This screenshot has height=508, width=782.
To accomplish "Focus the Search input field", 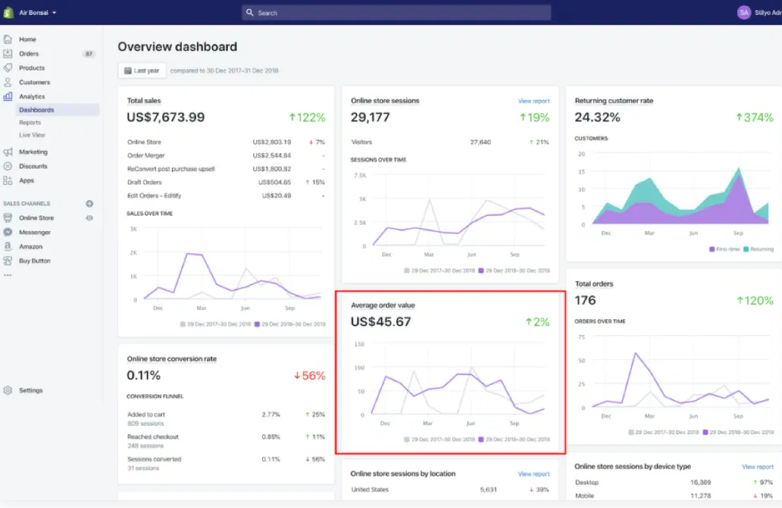I will point(396,12).
